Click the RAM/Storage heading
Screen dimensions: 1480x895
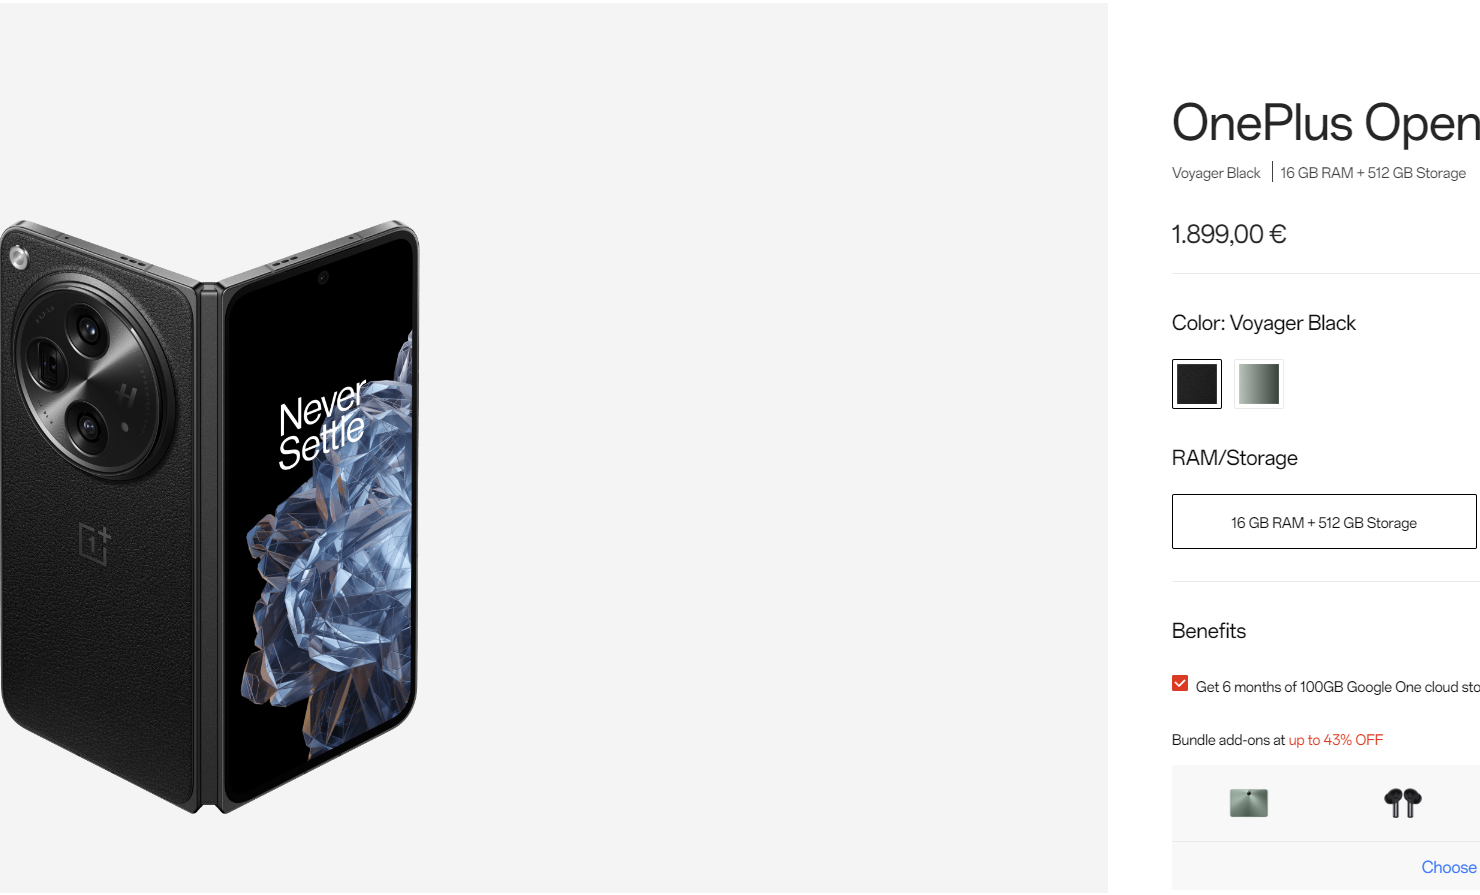coord(1235,458)
